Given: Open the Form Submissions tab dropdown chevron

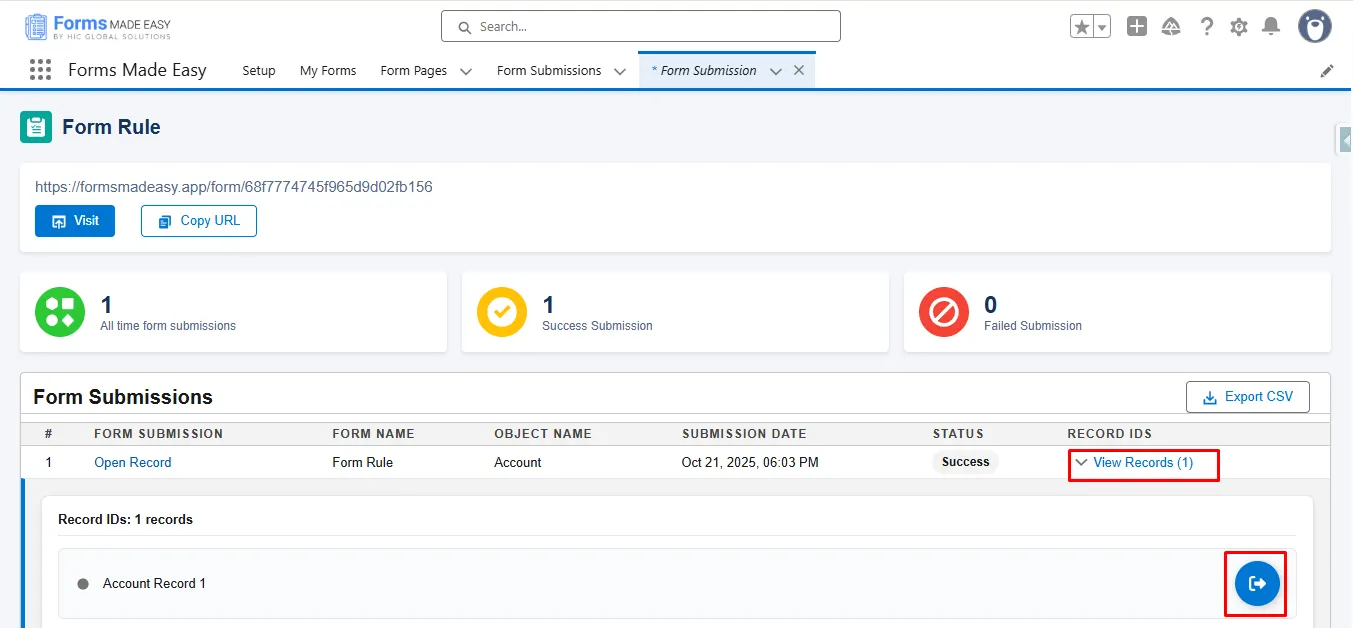Looking at the screenshot, I should (x=620, y=71).
